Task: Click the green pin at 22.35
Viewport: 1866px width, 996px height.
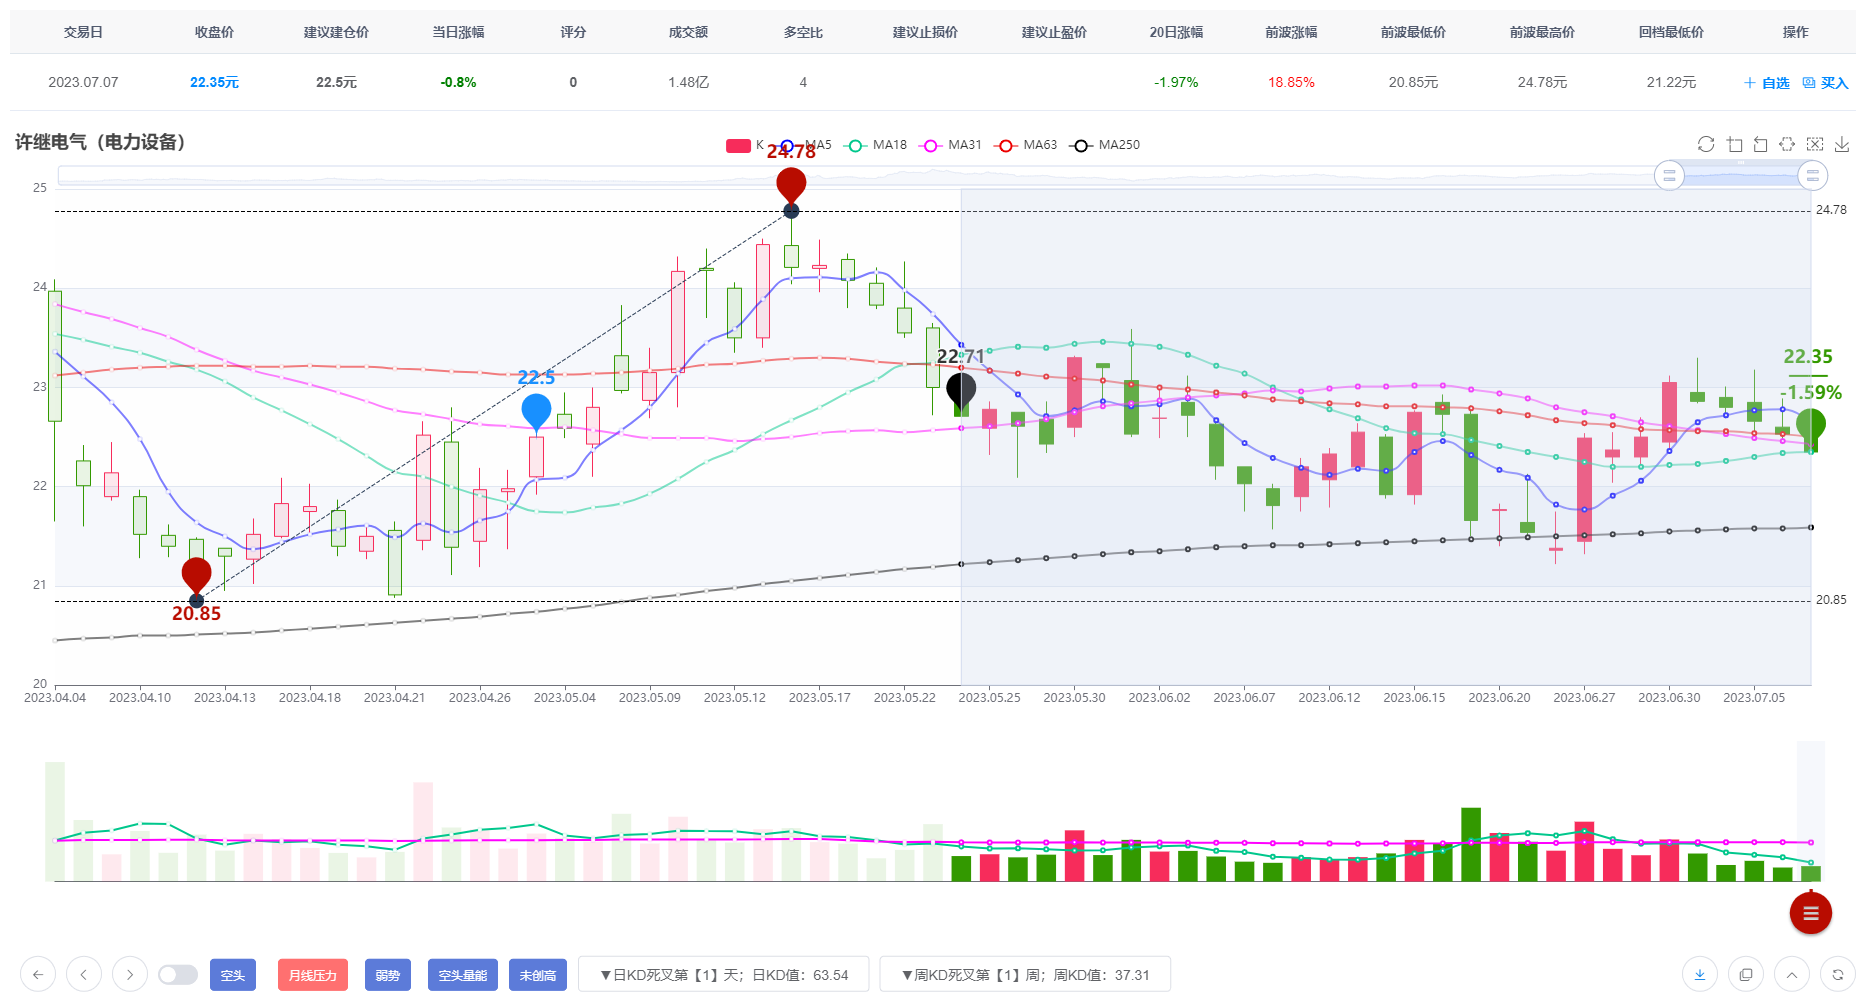Action: pos(1810,426)
